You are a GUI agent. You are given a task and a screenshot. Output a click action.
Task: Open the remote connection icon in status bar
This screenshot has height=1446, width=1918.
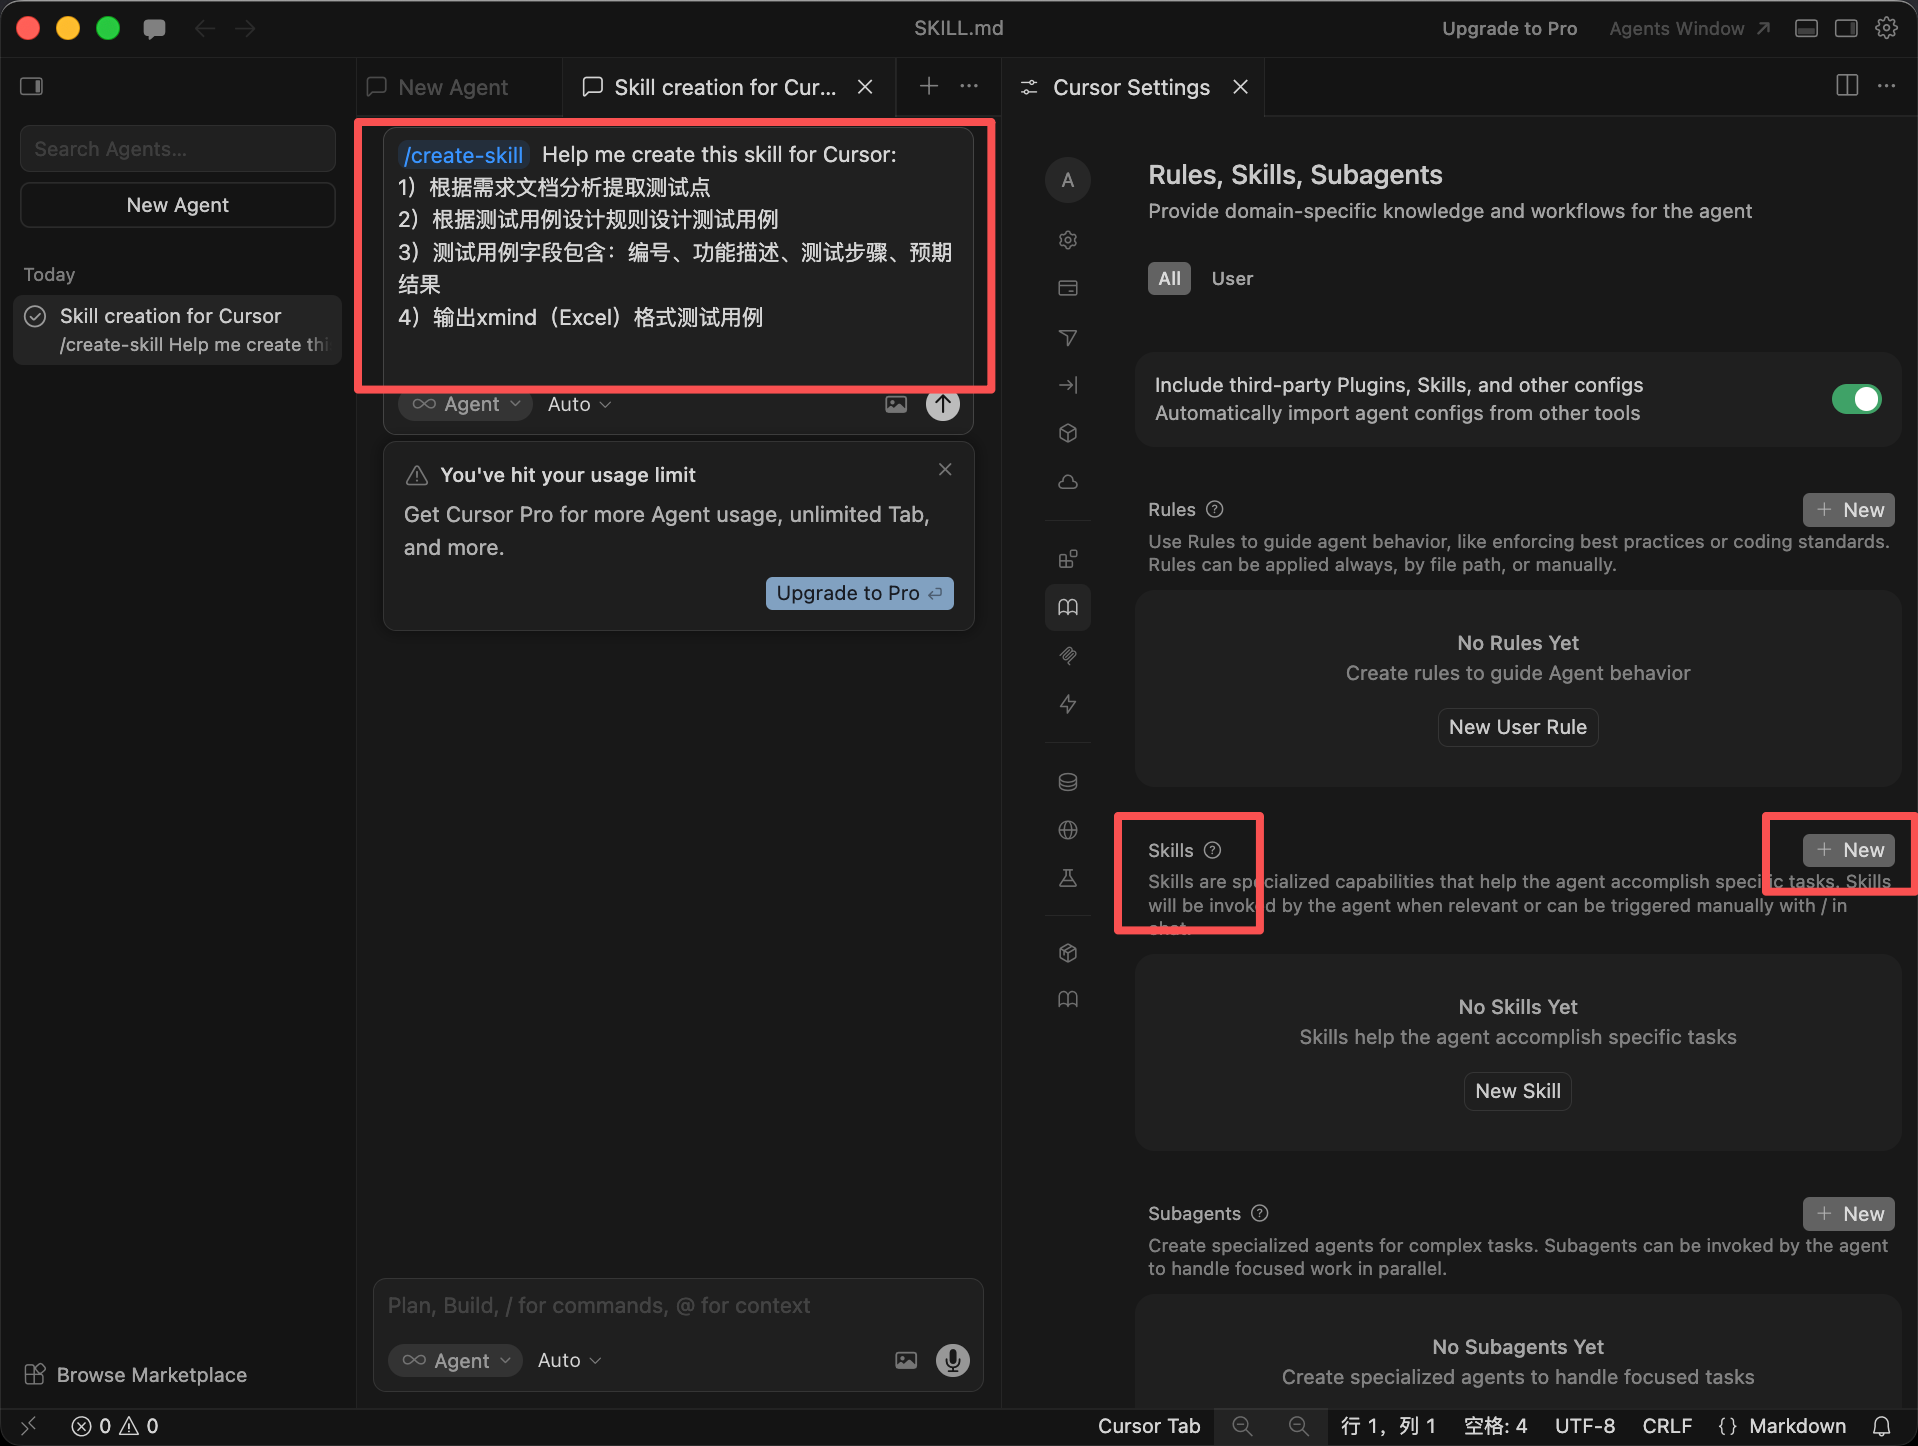pyautogui.click(x=29, y=1426)
